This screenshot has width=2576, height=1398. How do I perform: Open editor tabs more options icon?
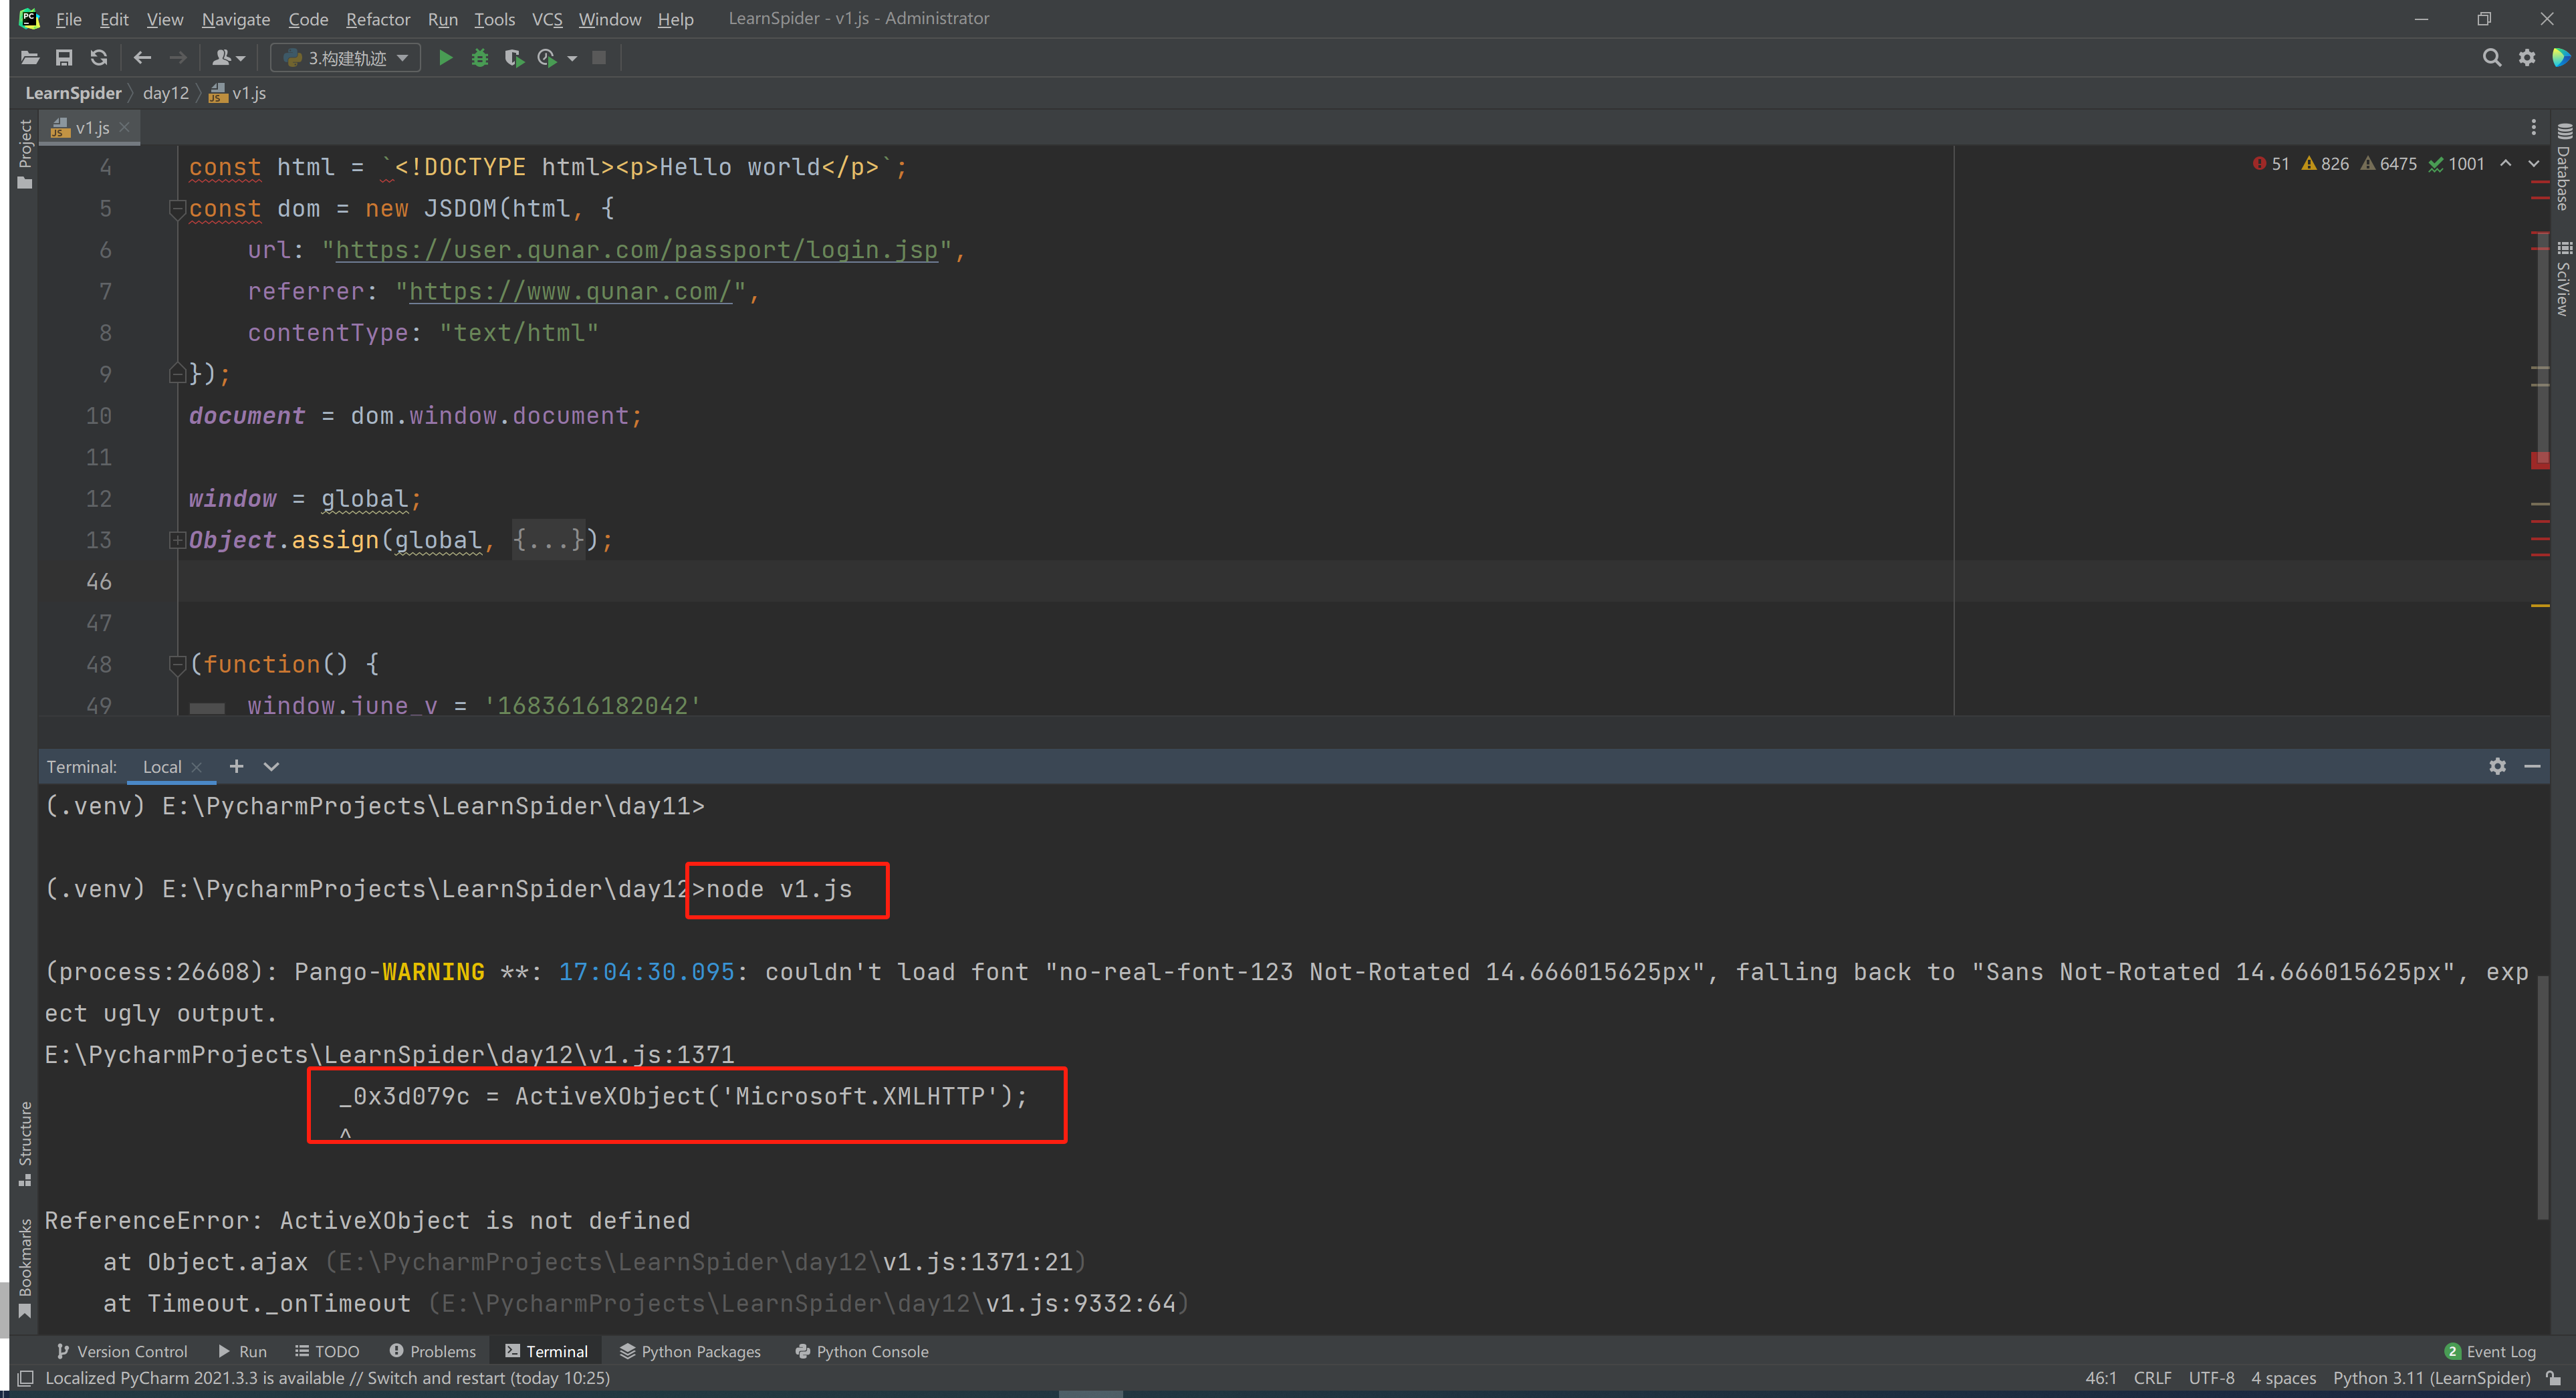pos(2533,127)
